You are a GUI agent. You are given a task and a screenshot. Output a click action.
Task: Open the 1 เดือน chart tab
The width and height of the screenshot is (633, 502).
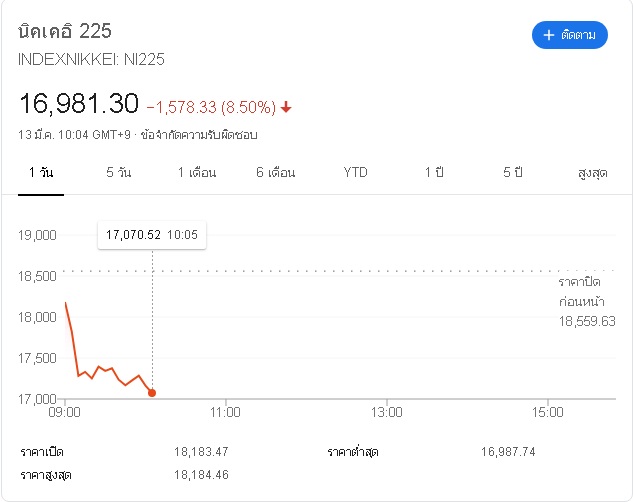click(x=197, y=172)
